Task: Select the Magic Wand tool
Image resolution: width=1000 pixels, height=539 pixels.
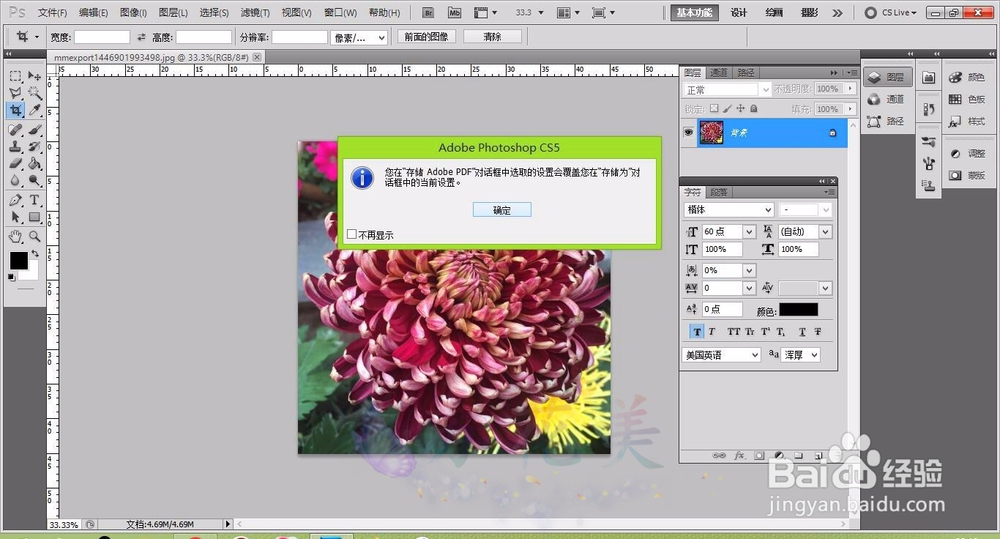Action: click(x=34, y=93)
